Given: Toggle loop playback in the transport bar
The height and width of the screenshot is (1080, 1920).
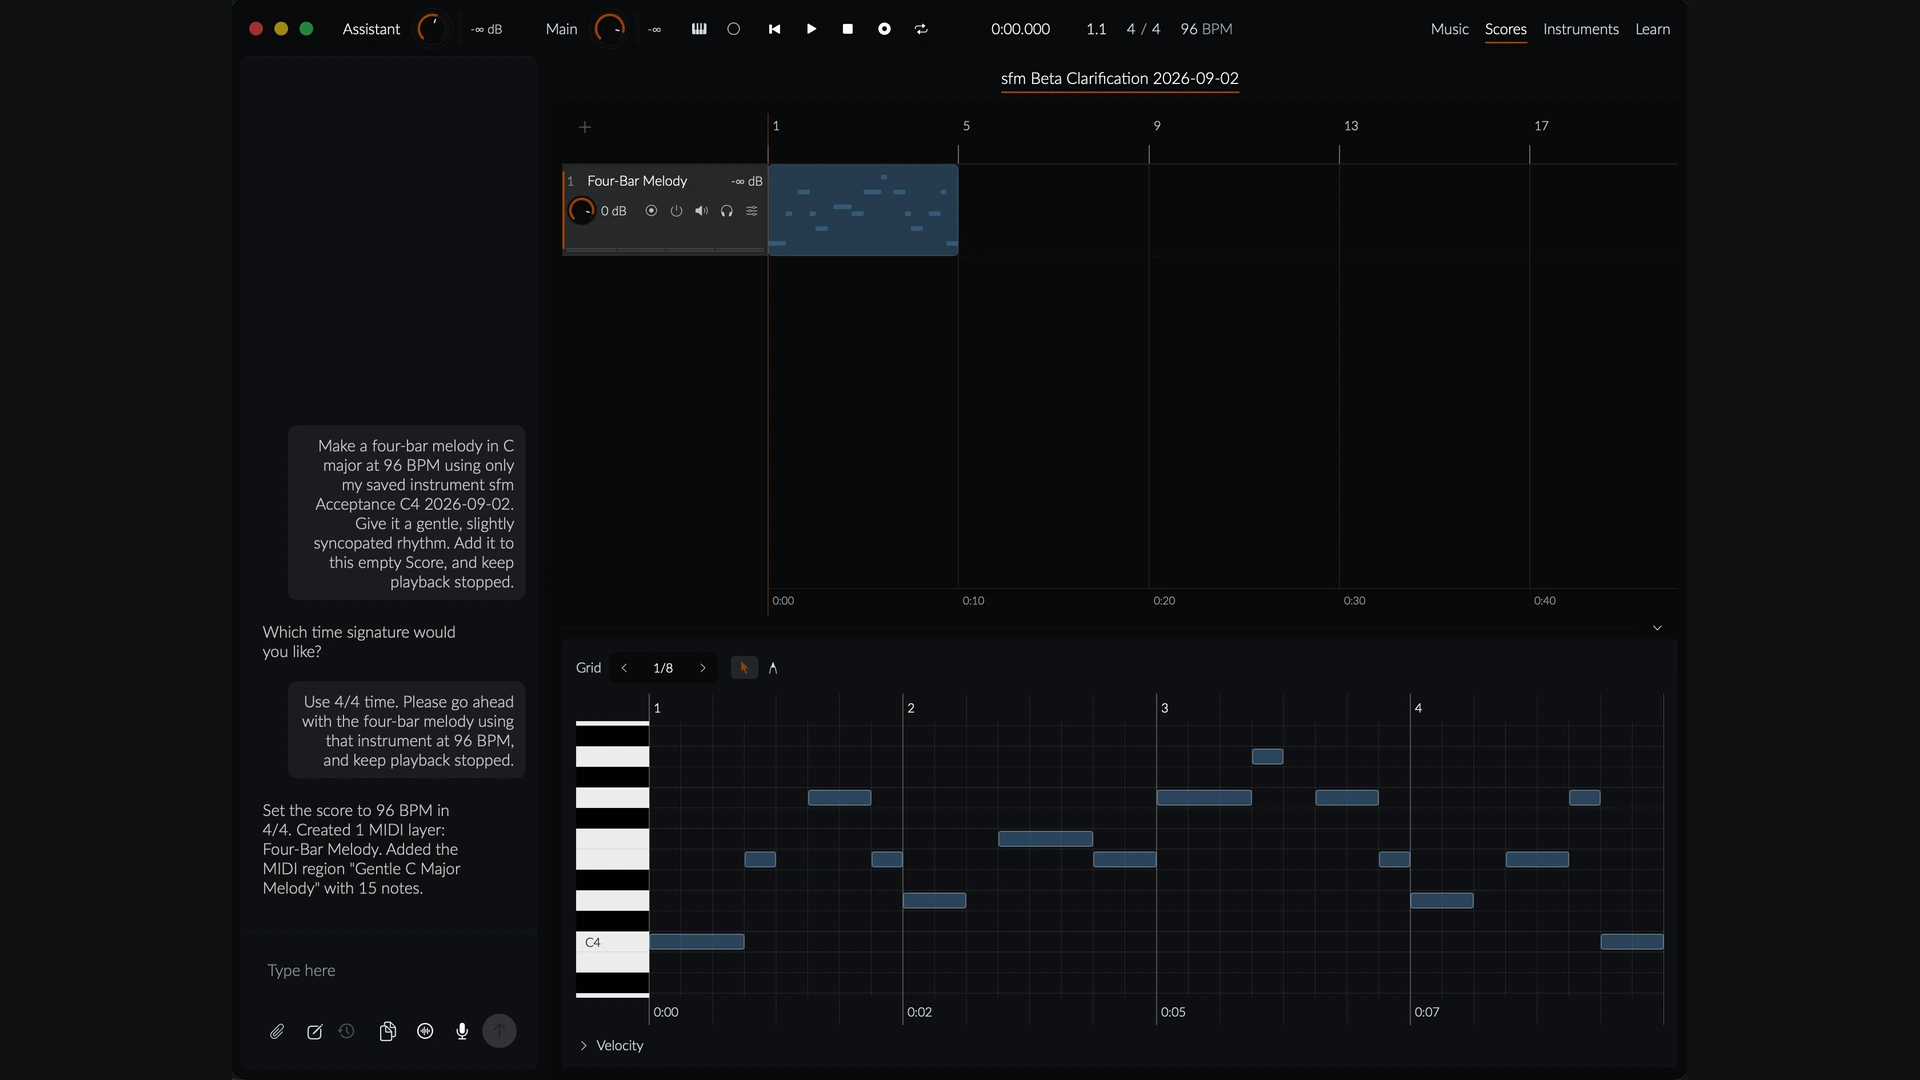Looking at the screenshot, I should pyautogui.click(x=921, y=29).
